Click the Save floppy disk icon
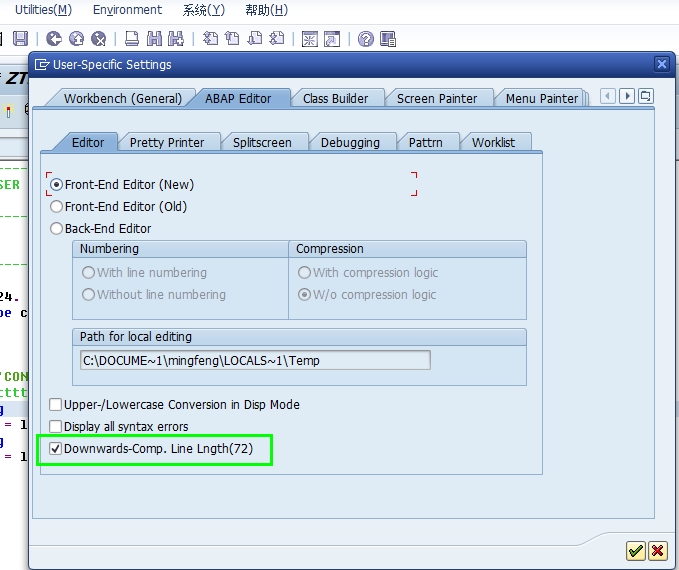The image size is (679, 570). tap(20, 39)
